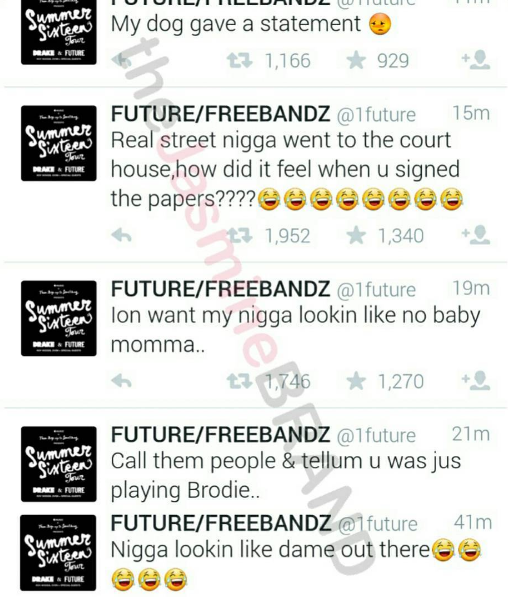508x597 pixels.
Task: Open @1future handle on 21m tweet
Action: click(376, 436)
